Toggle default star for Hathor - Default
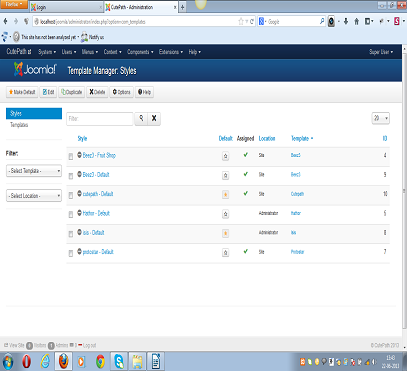The height and width of the screenshot is (371, 407). pos(225,214)
